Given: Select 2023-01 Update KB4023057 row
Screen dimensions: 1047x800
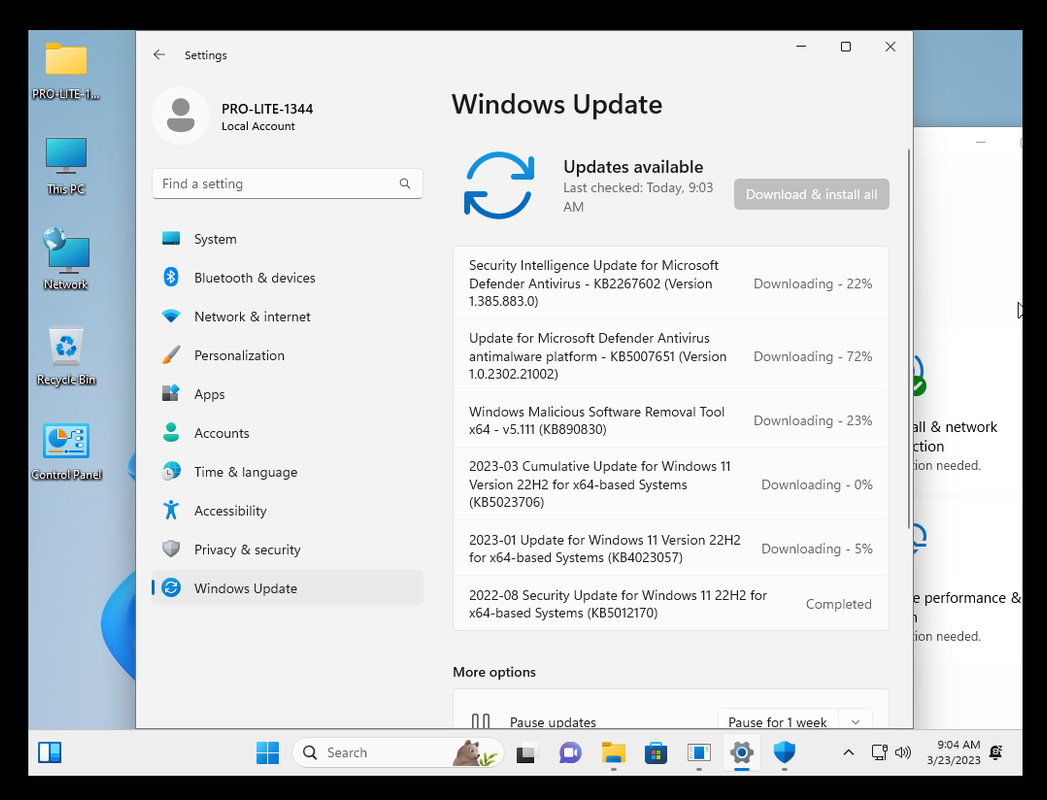Looking at the screenshot, I should (x=670, y=548).
